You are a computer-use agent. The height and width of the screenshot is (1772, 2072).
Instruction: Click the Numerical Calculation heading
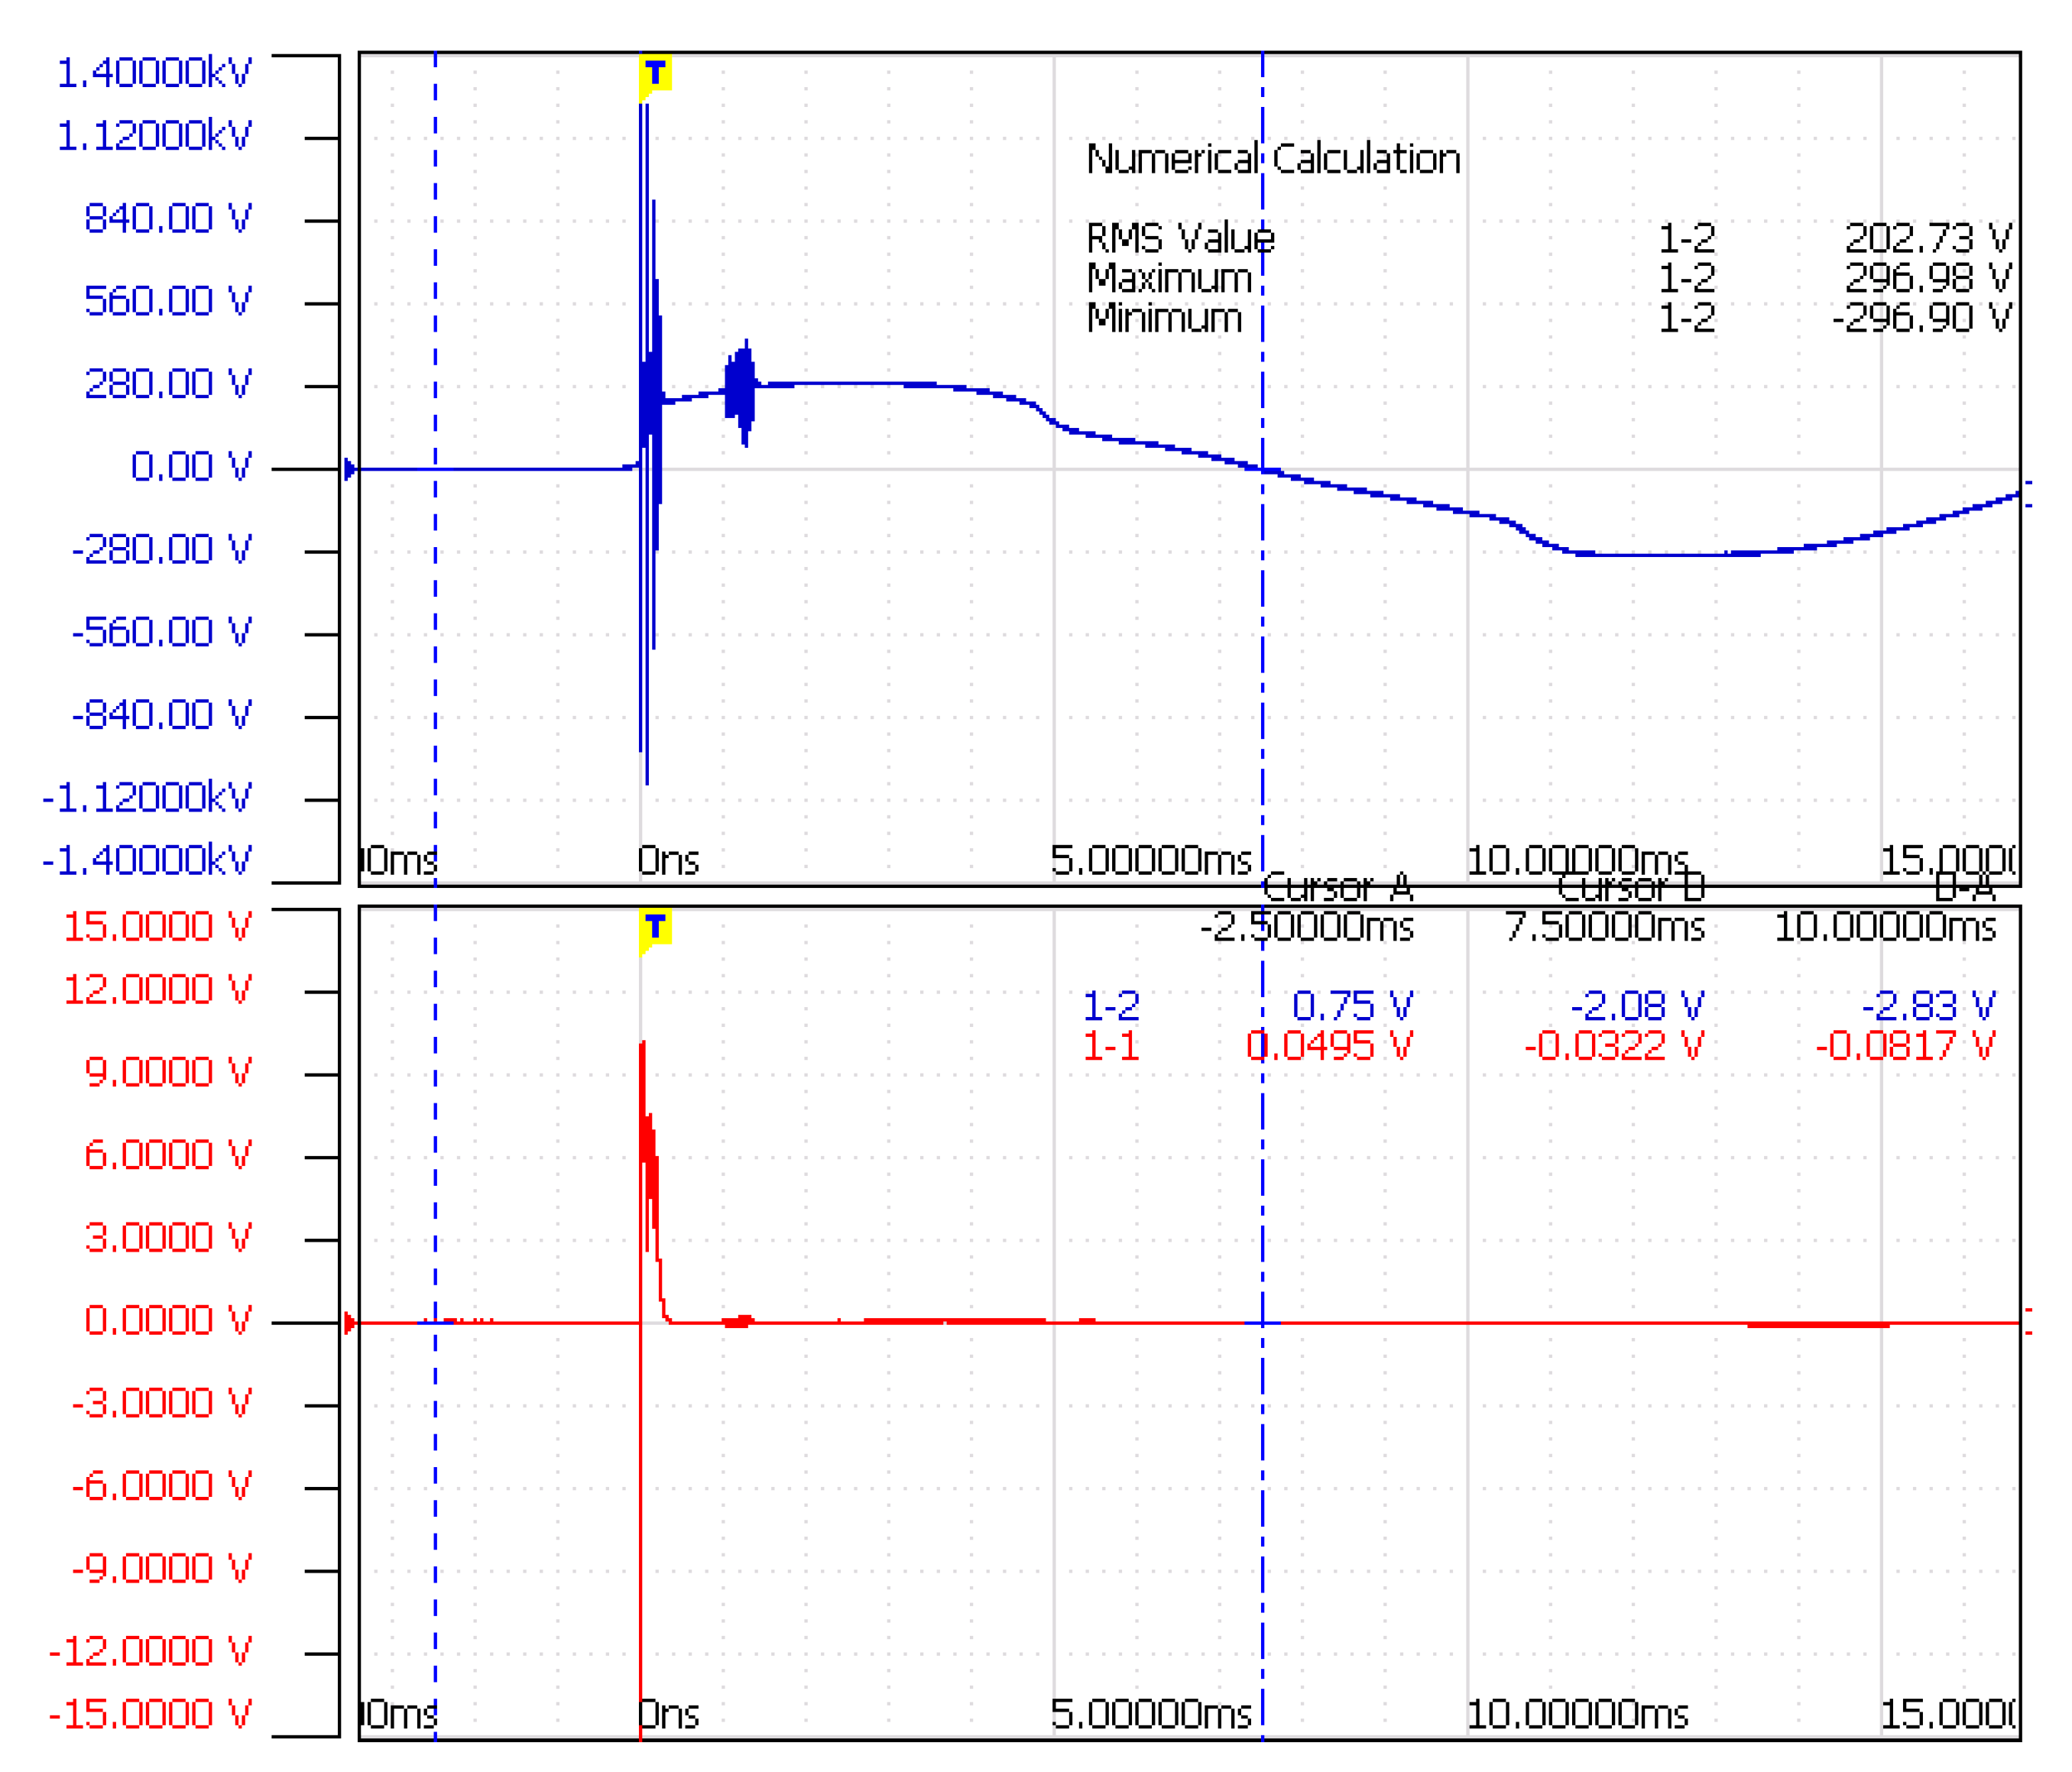pyautogui.click(x=1273, y=159)
